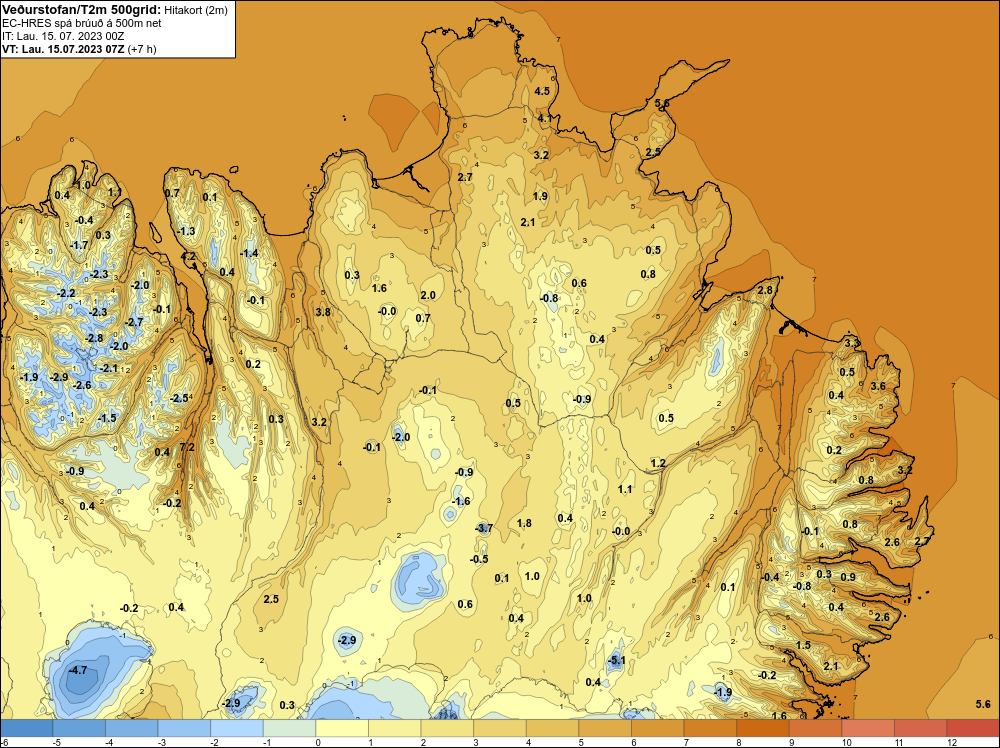Viewport: 1000px width, 748px height.
Task: Click the -0.5 temperature reading
Action: pyautogui.click(x=479, y=559)
